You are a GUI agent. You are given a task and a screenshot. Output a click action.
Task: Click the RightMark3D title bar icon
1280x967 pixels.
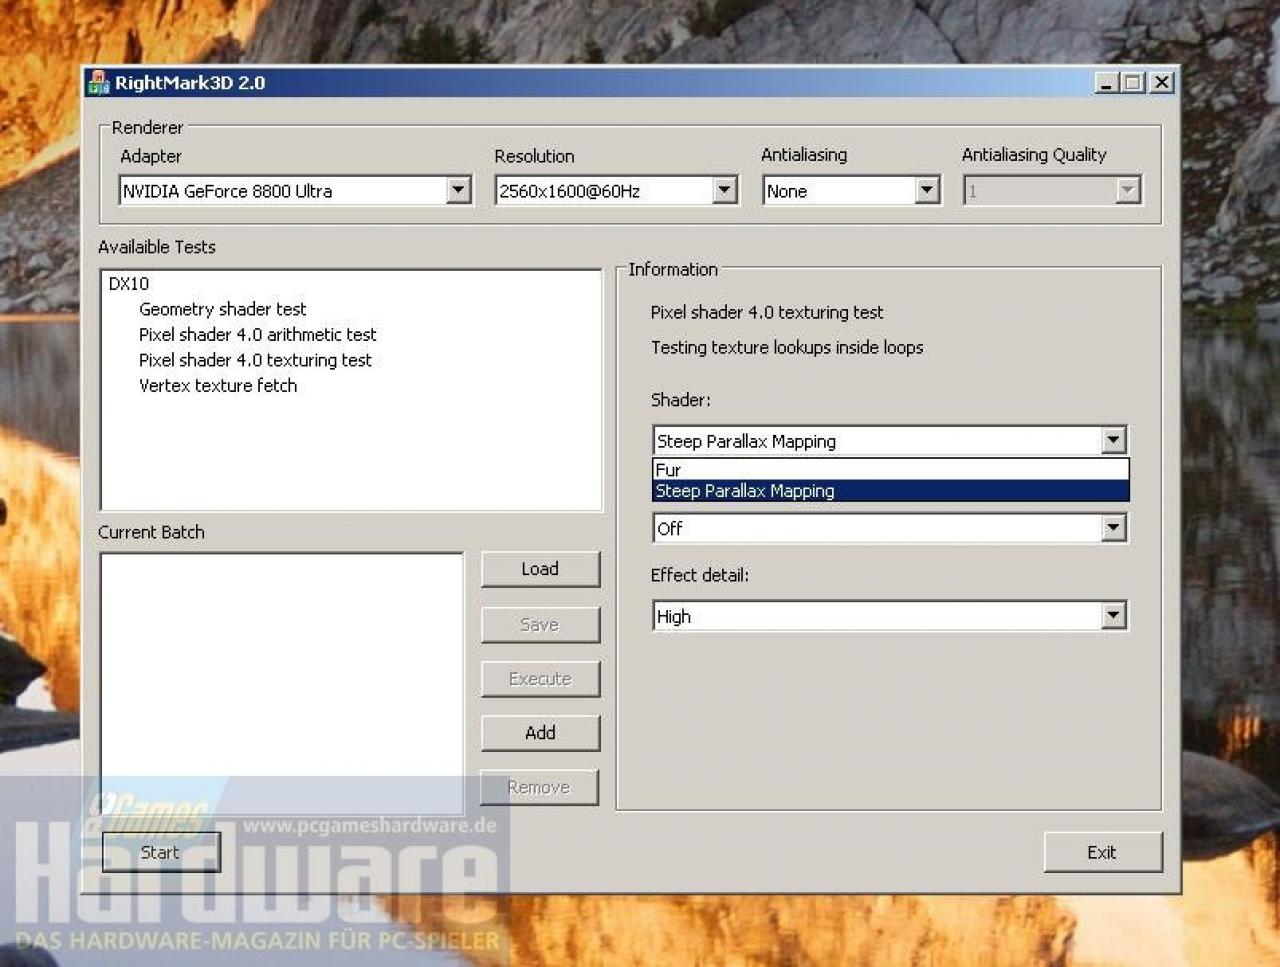(x=98, y=82)
